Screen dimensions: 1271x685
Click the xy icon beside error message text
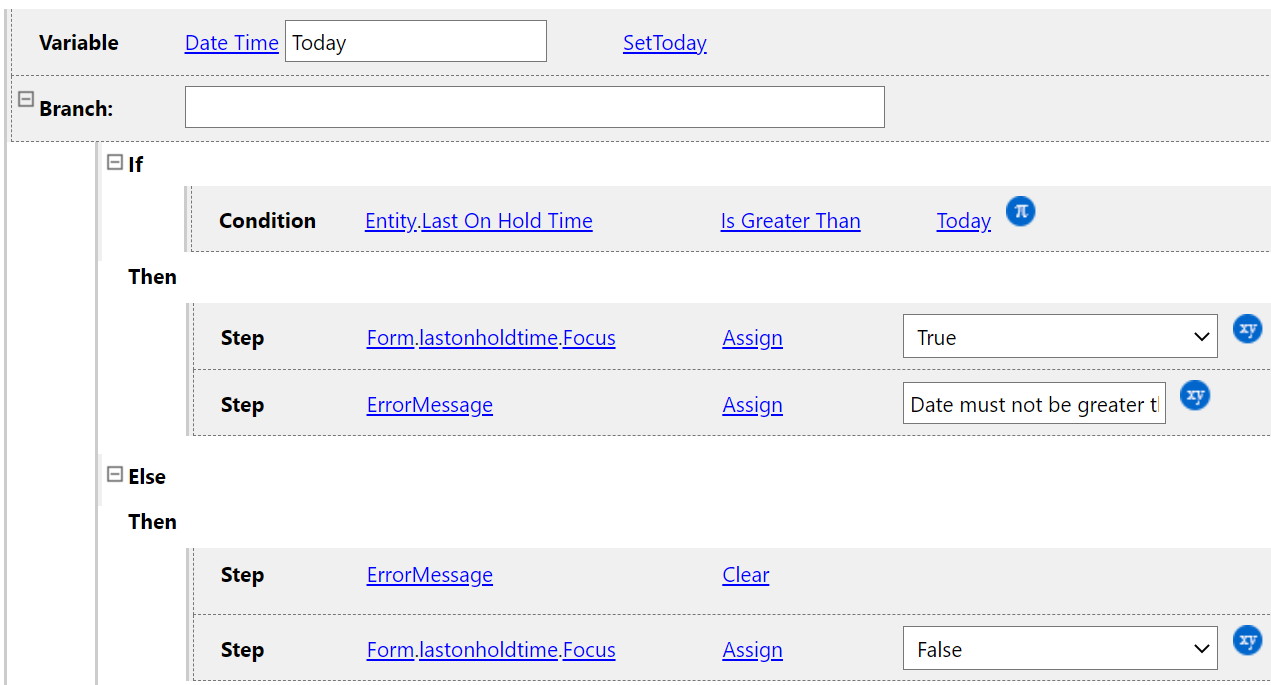point(1195,396)
